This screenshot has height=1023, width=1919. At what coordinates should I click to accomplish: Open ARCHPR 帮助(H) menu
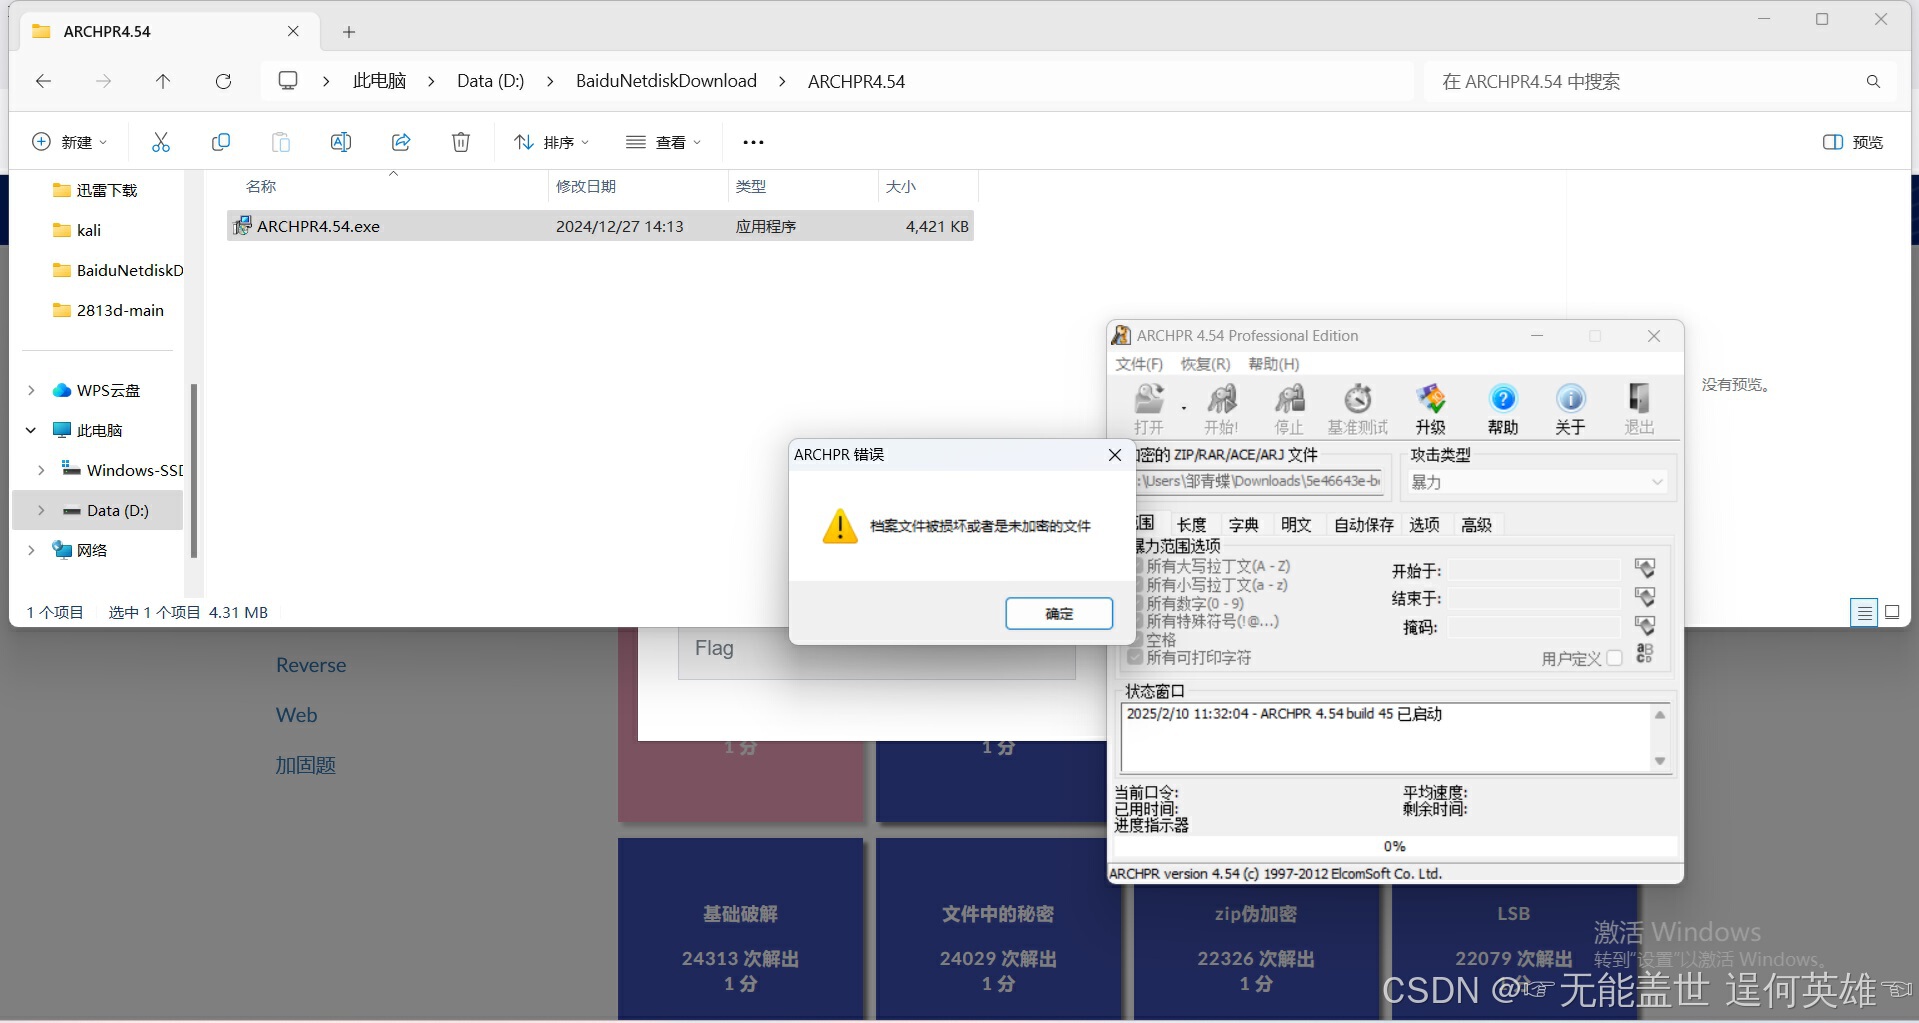click(x=1274, y=364)
